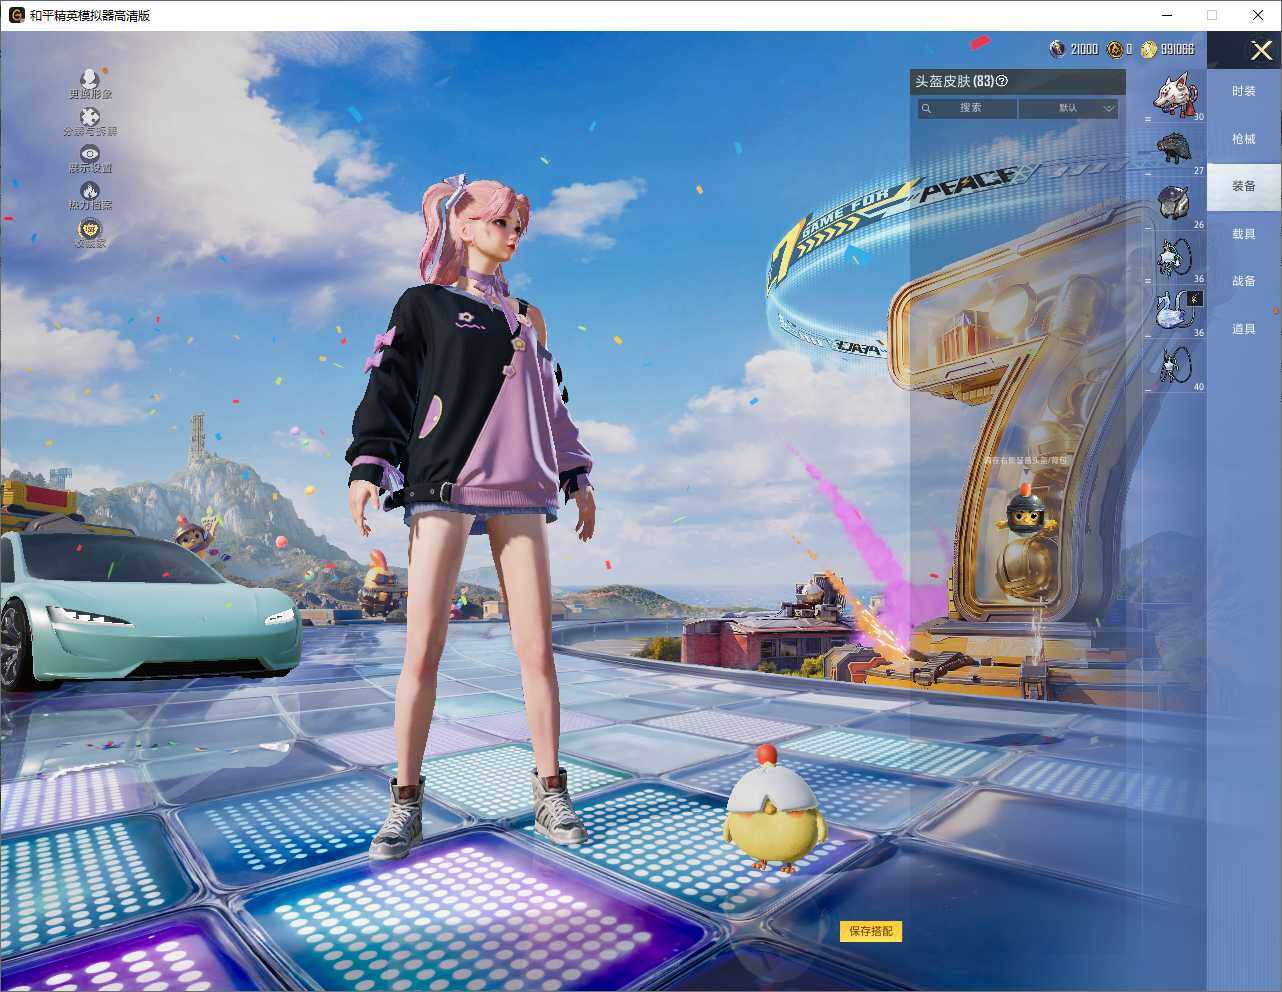This screenshot has height=992, width=1282.
Task: Open the 默认 sort dropdown
Action: click(1068, 108)
